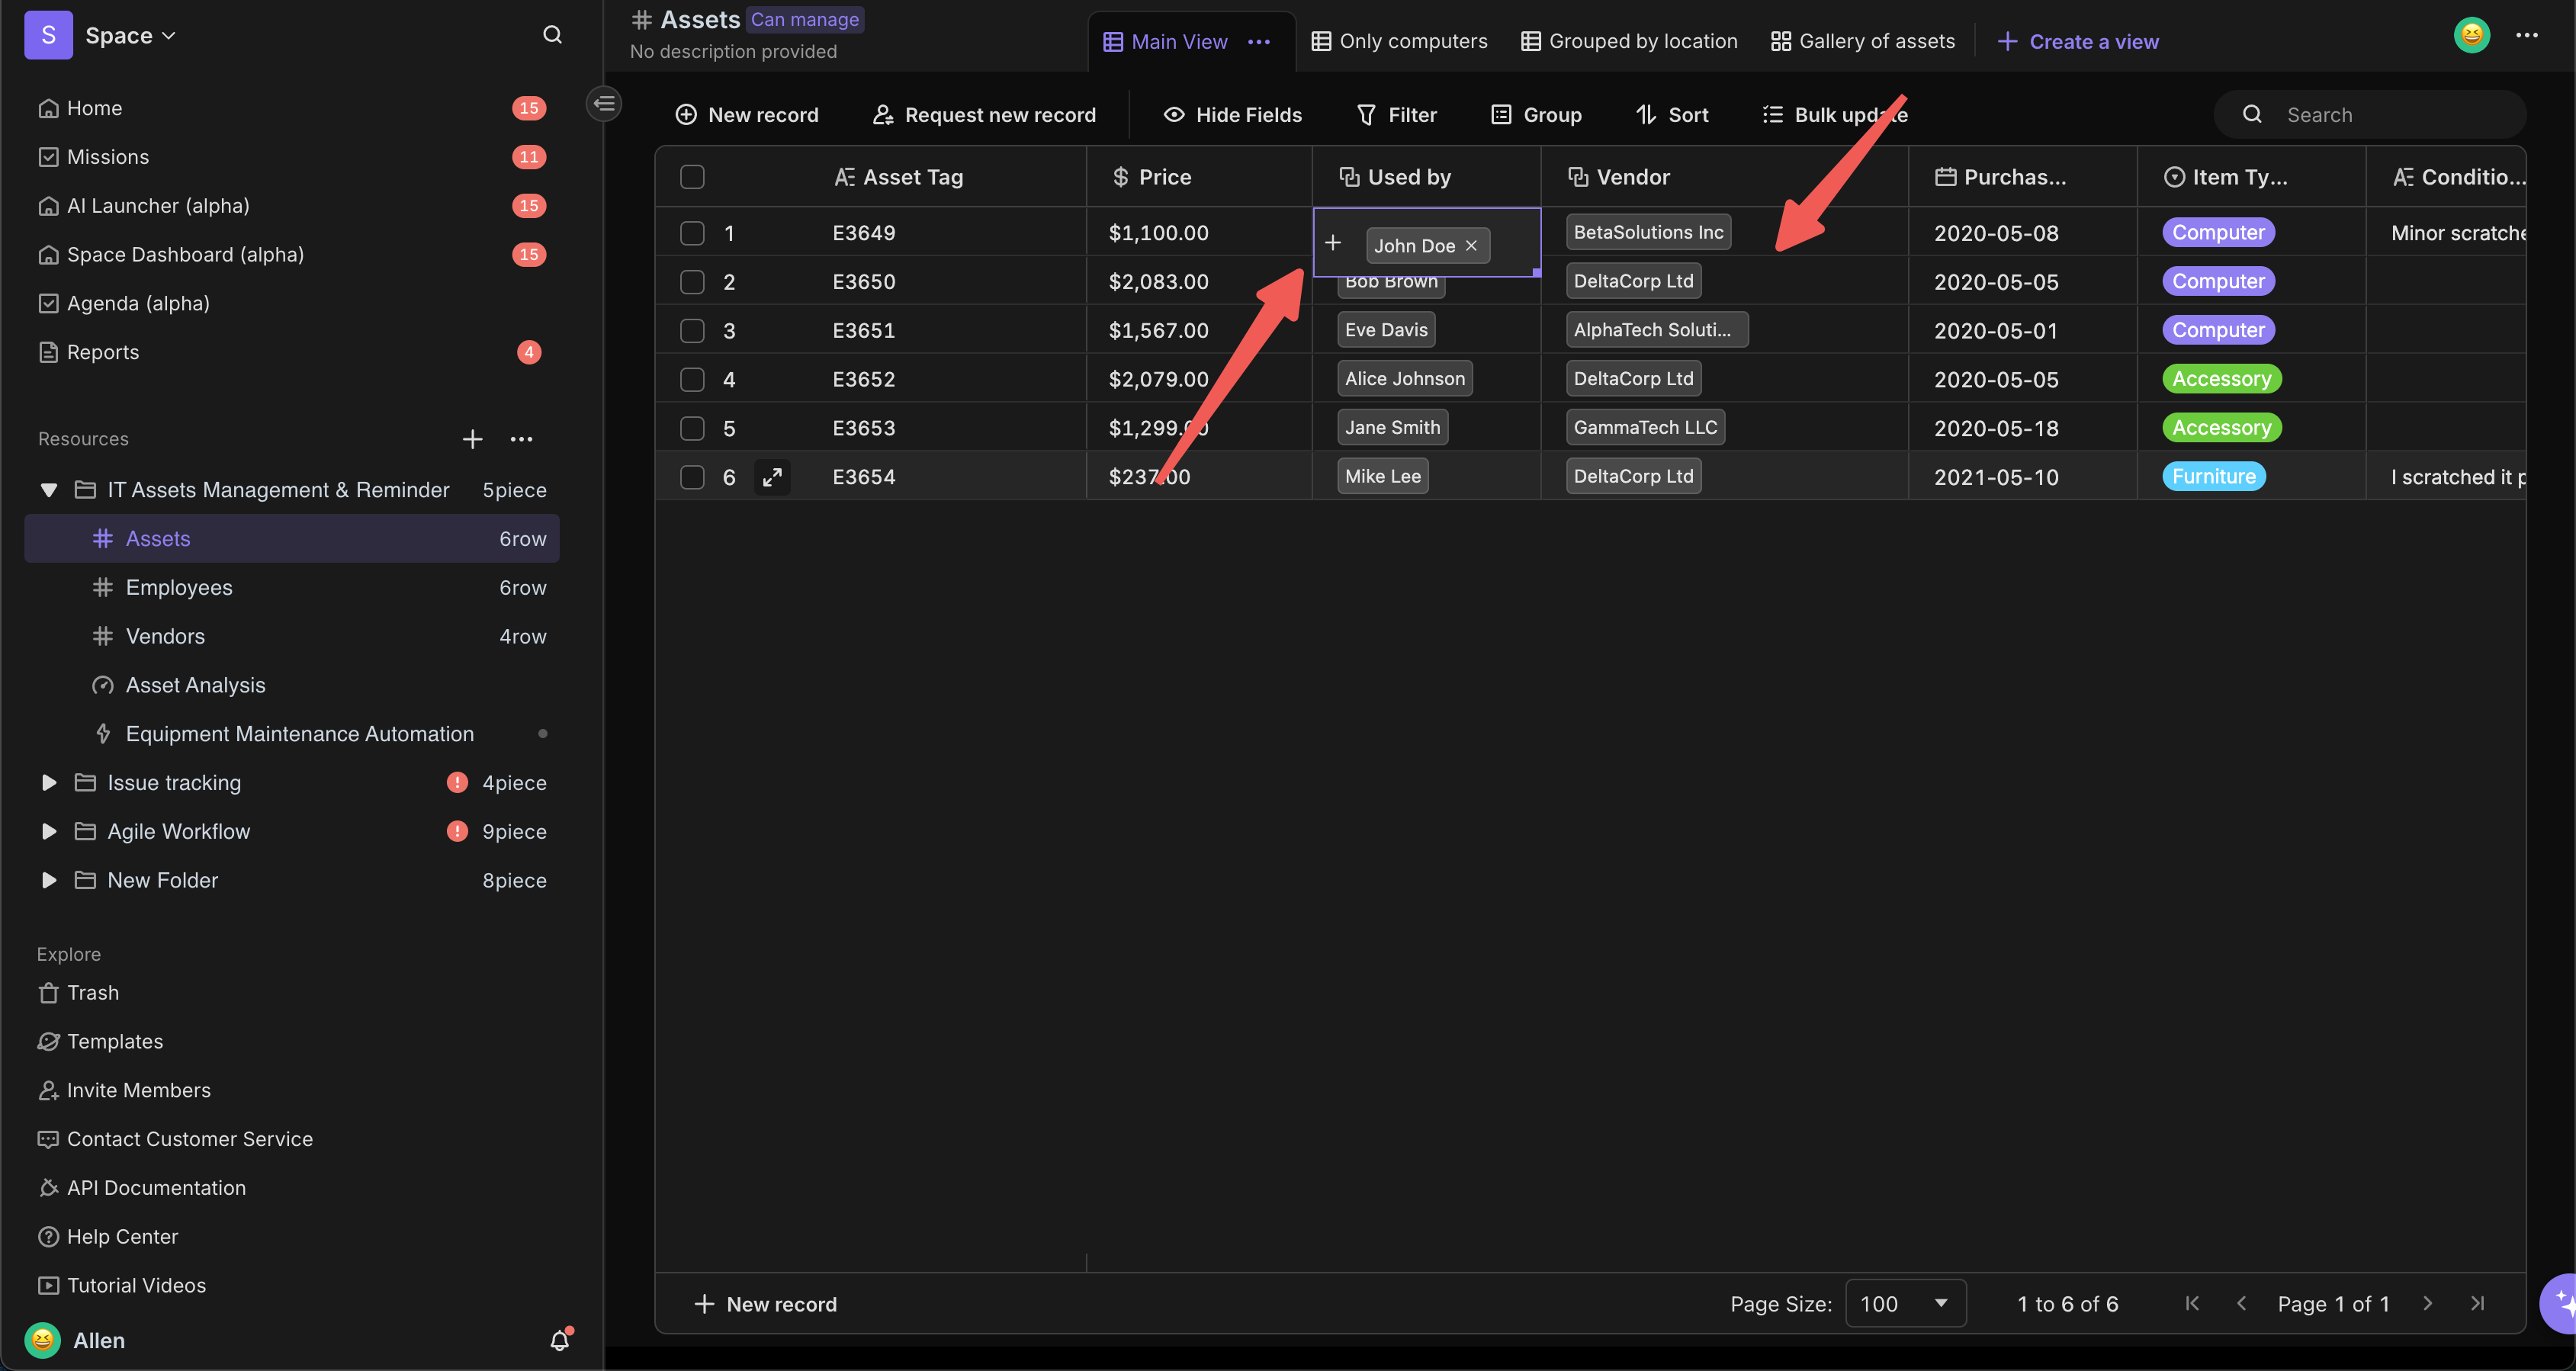Expand the Issue tracking folder
2576x1371 pixels.
pos(48,783)
